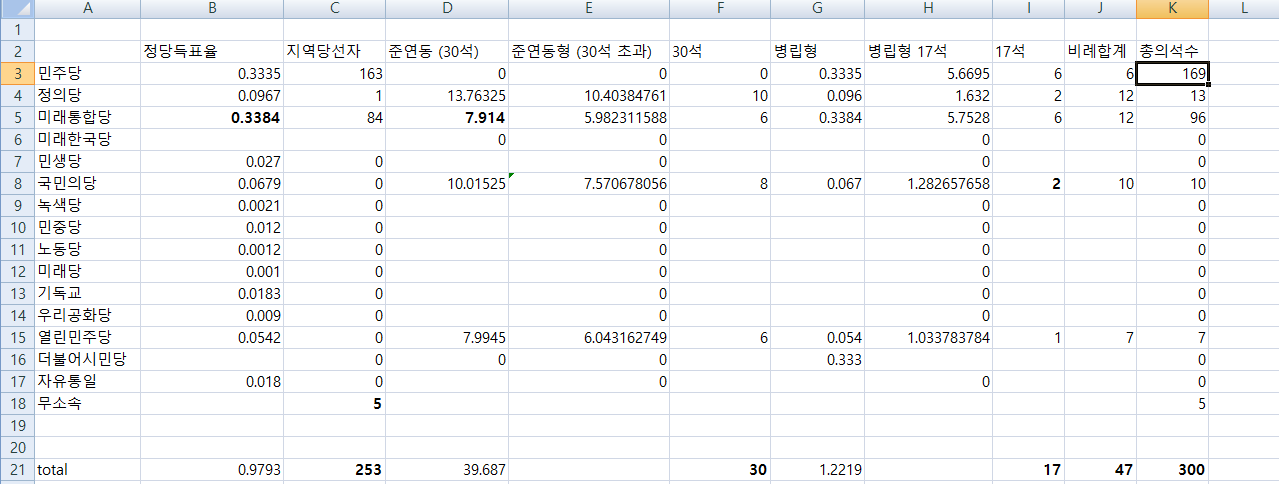
Task: Click the select-all corner of the sheet
Action: pos(16,9)
